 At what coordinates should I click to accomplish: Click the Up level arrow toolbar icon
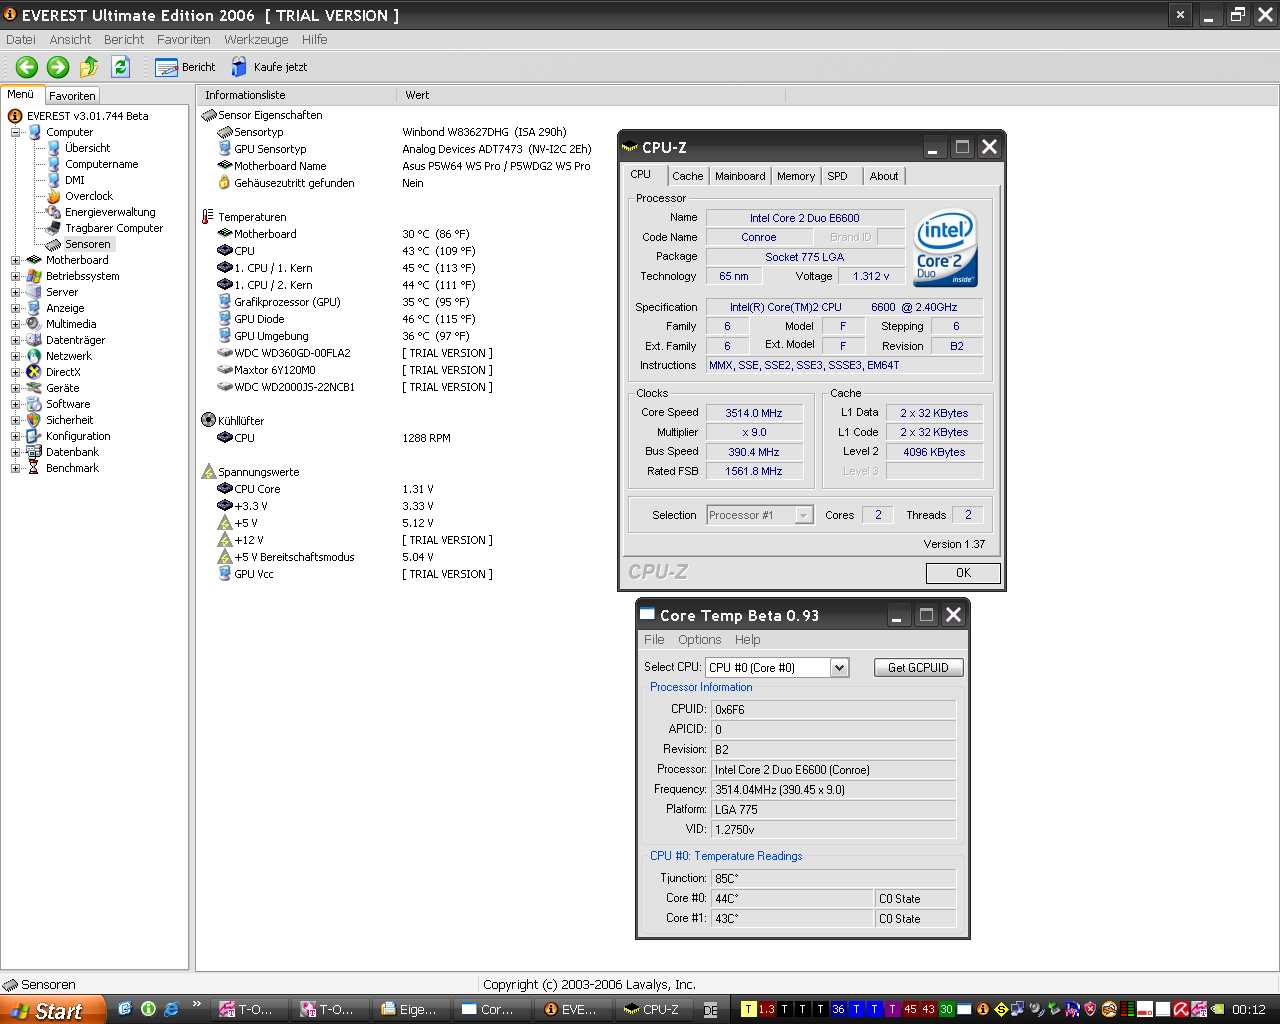(x=89, y=67)
